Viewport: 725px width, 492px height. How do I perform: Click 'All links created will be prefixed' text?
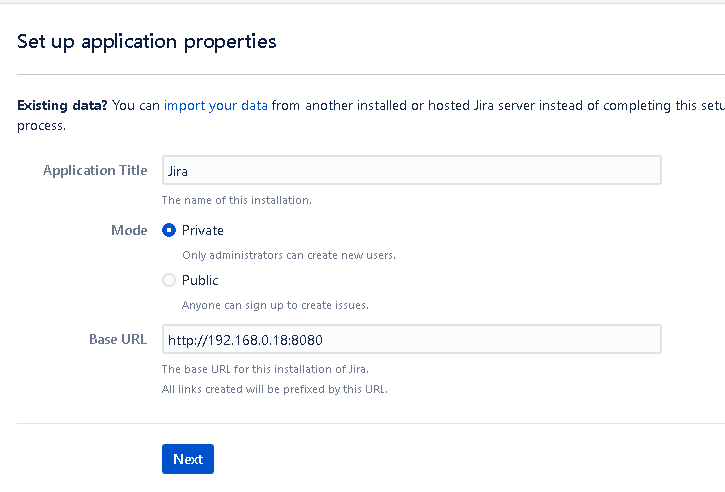[244, 389]
